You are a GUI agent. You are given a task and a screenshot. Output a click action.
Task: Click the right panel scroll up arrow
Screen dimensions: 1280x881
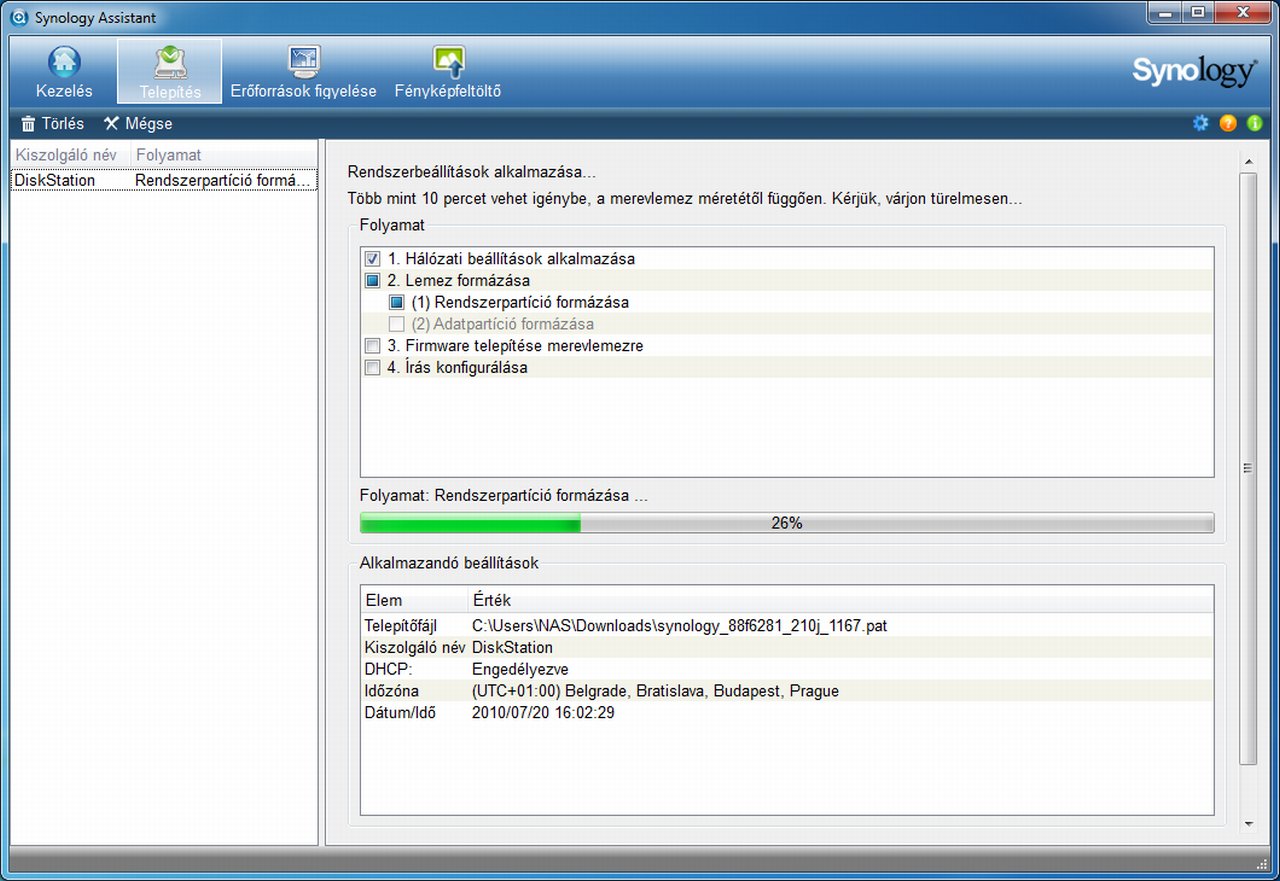pyautogui.click(x=1248, y=160)
